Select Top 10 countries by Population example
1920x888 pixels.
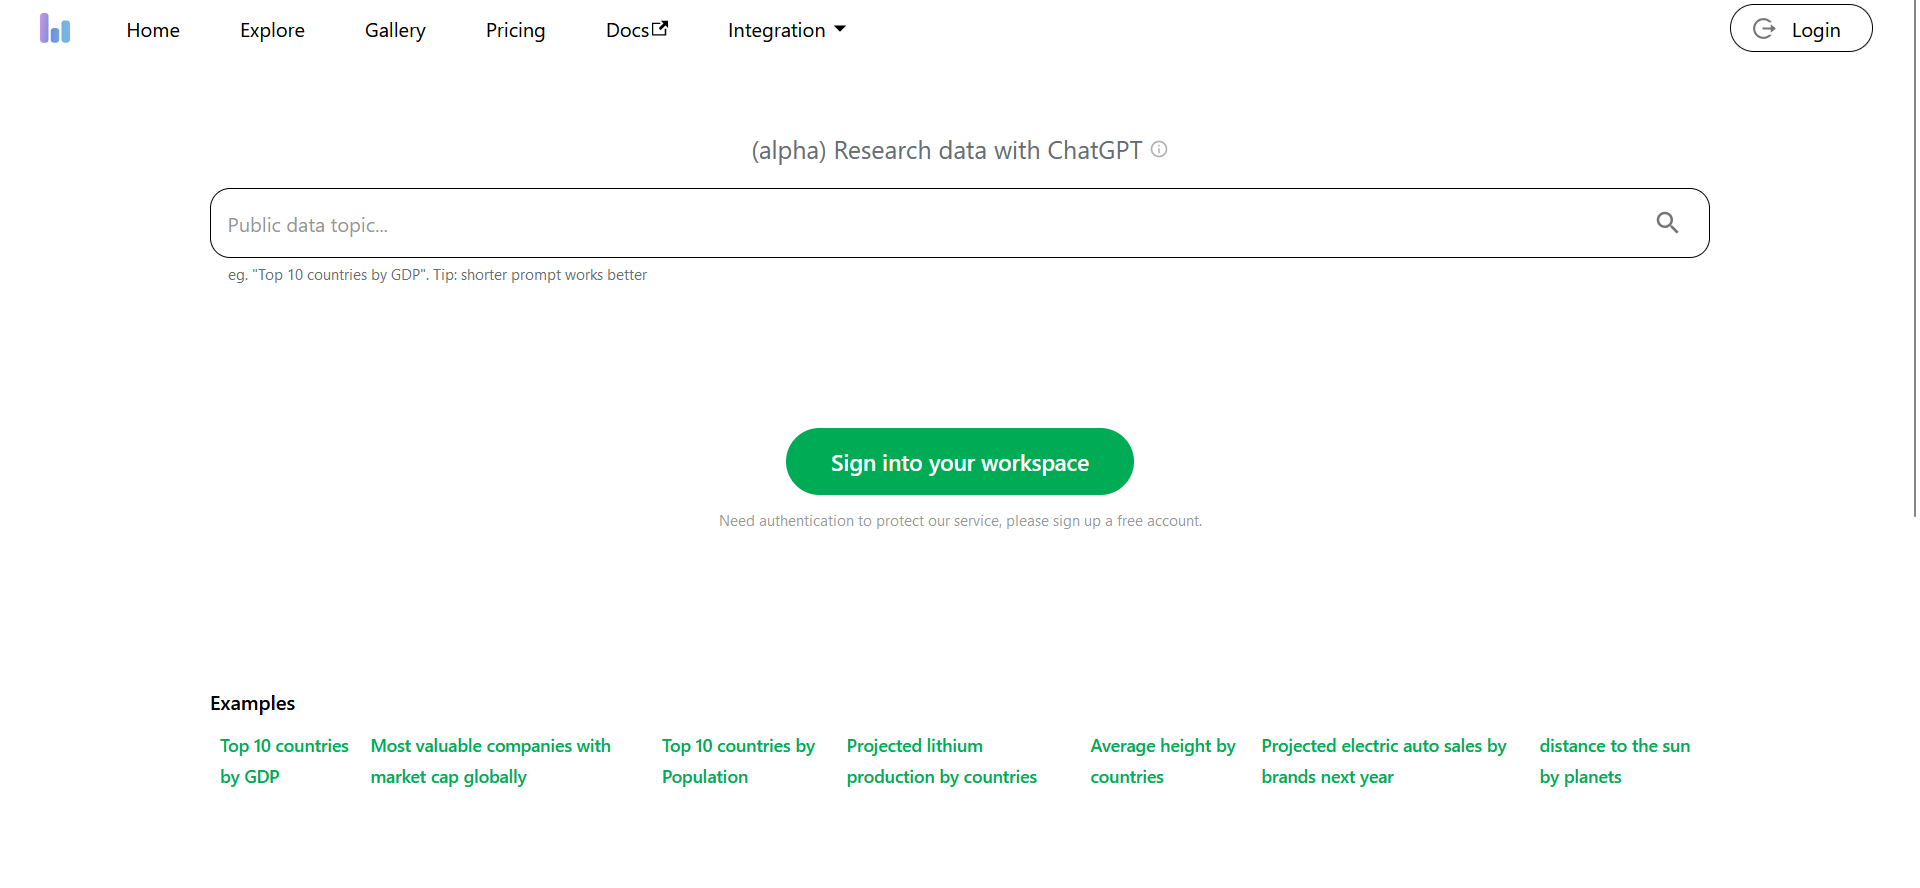point(738,761)
